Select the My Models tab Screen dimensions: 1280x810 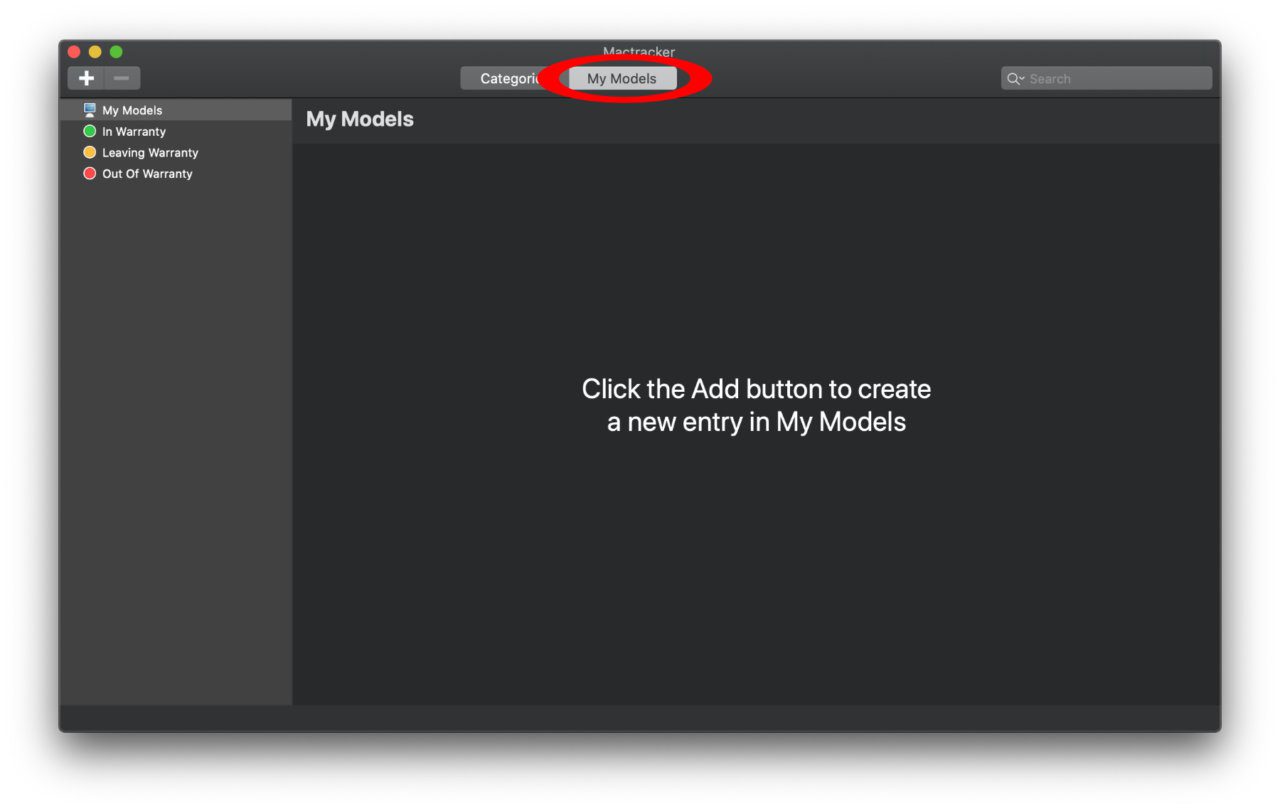point(622,78)
